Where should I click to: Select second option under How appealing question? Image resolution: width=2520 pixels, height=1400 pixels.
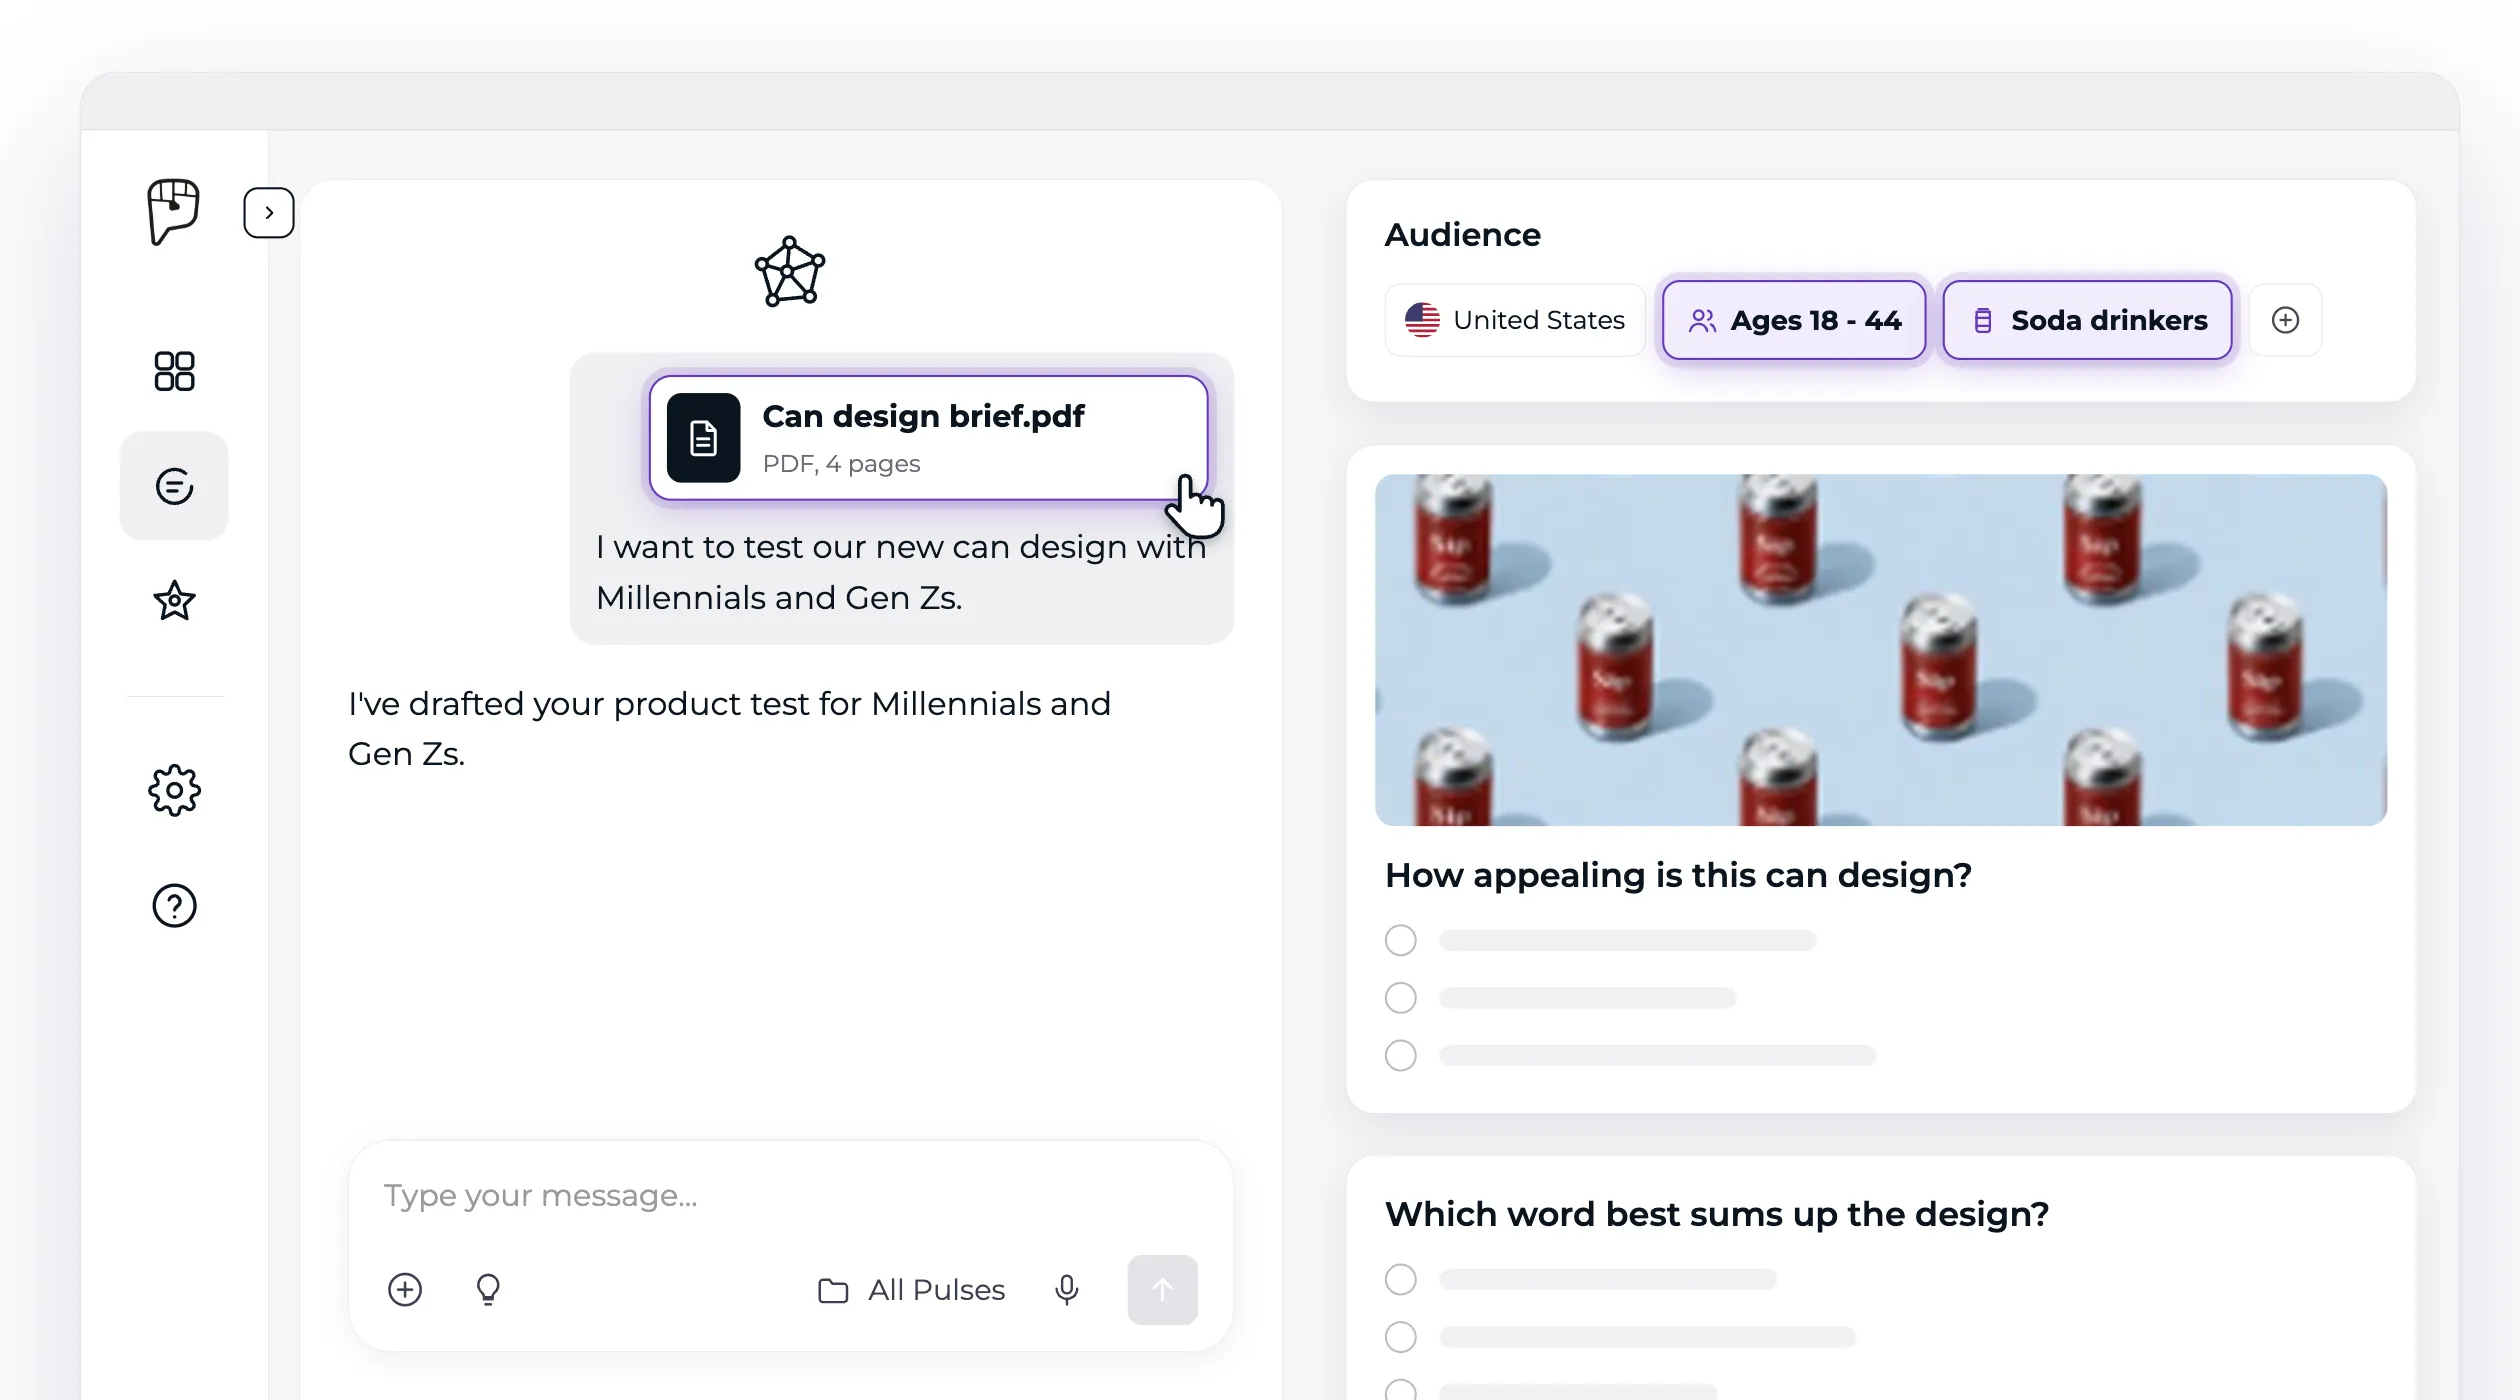(x=1400, y=998)
